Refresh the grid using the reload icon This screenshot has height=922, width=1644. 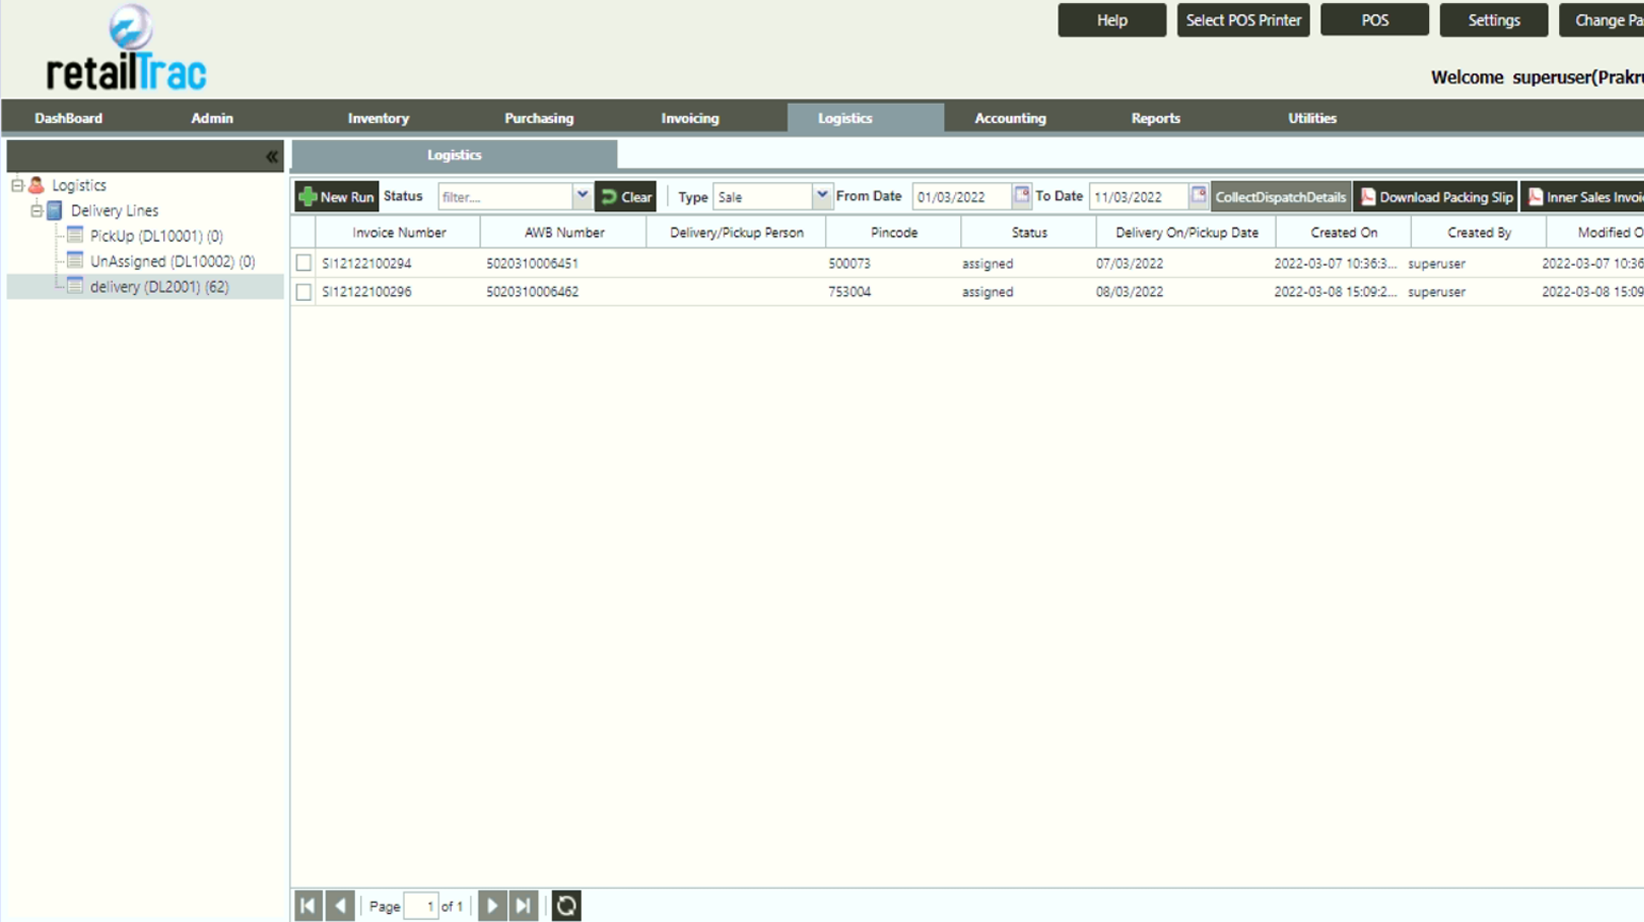pyautogui.click(x=566, y=906)
